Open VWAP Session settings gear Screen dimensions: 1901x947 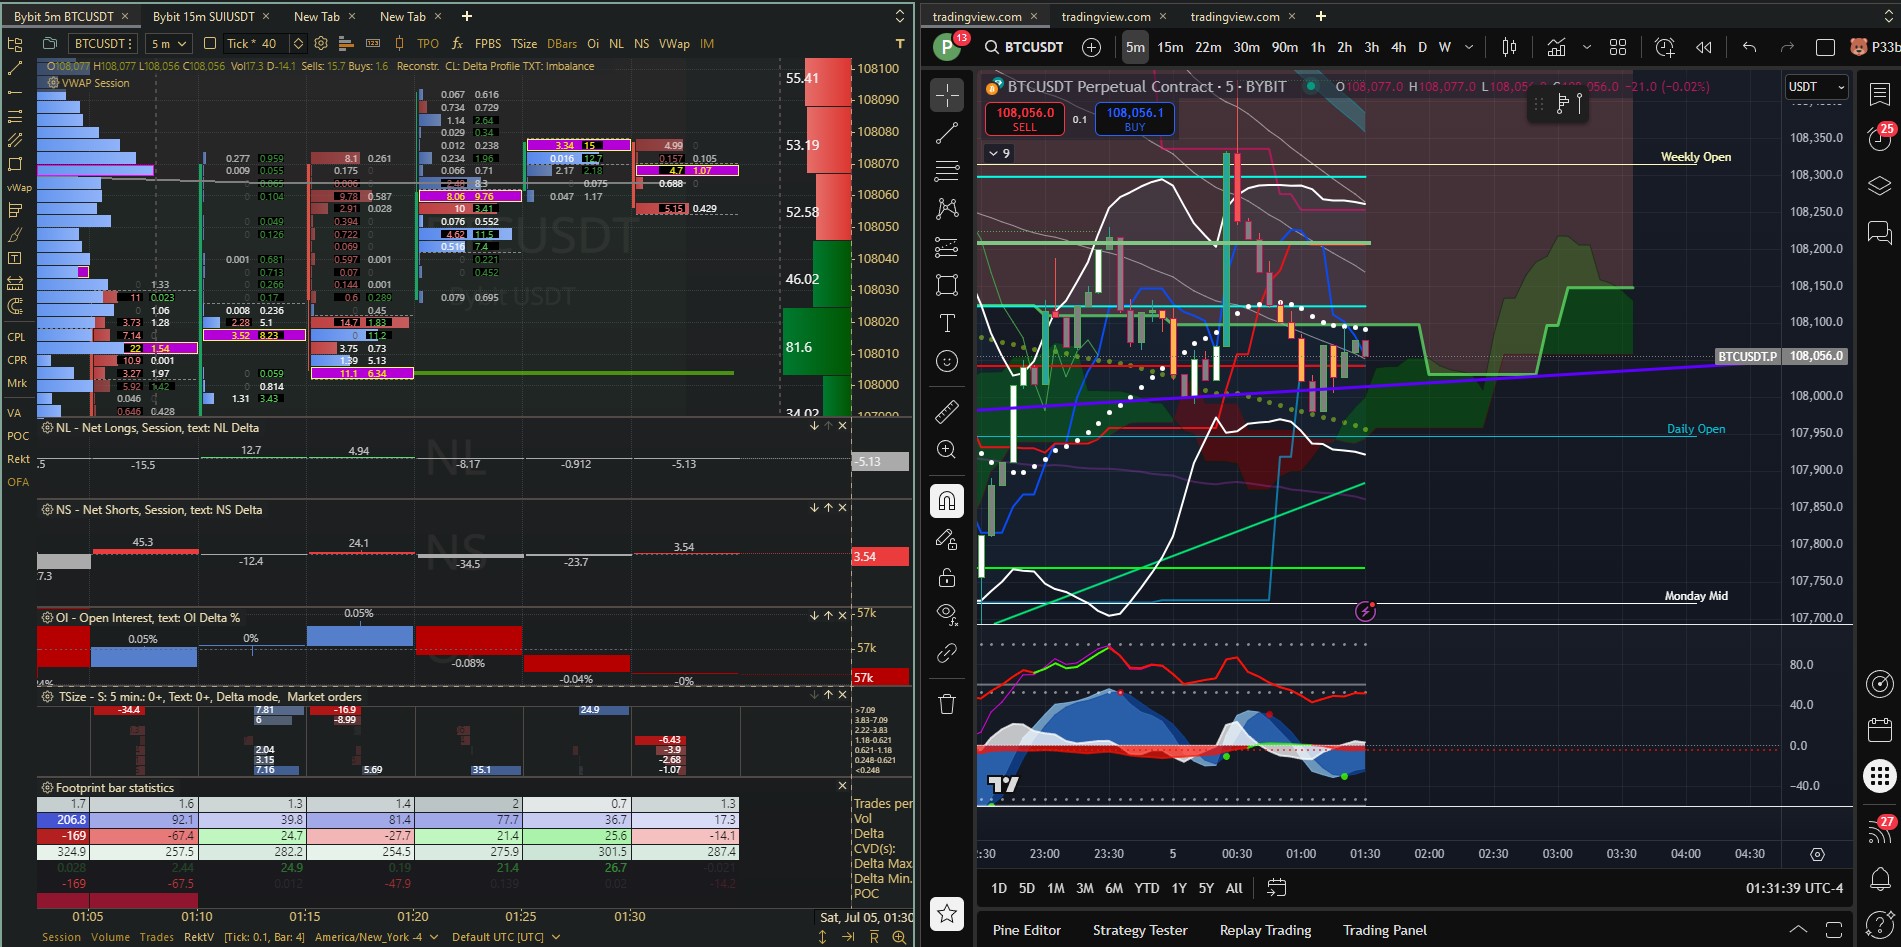[53, 83]
